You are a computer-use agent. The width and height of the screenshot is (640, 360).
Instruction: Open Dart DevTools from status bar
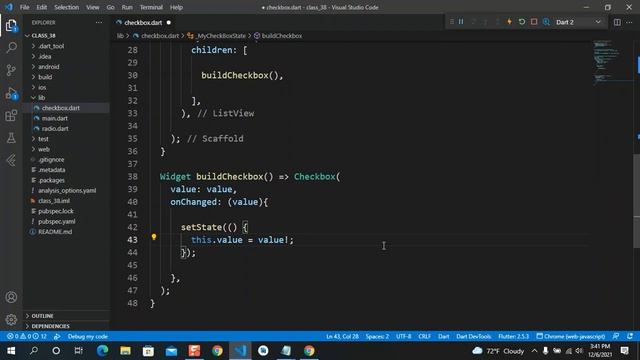tap(473, 337)
